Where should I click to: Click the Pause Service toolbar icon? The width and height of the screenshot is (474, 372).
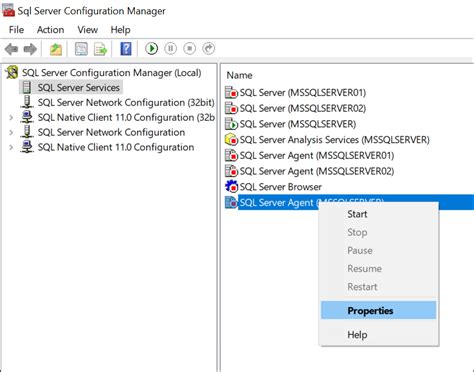click(170, 49)
